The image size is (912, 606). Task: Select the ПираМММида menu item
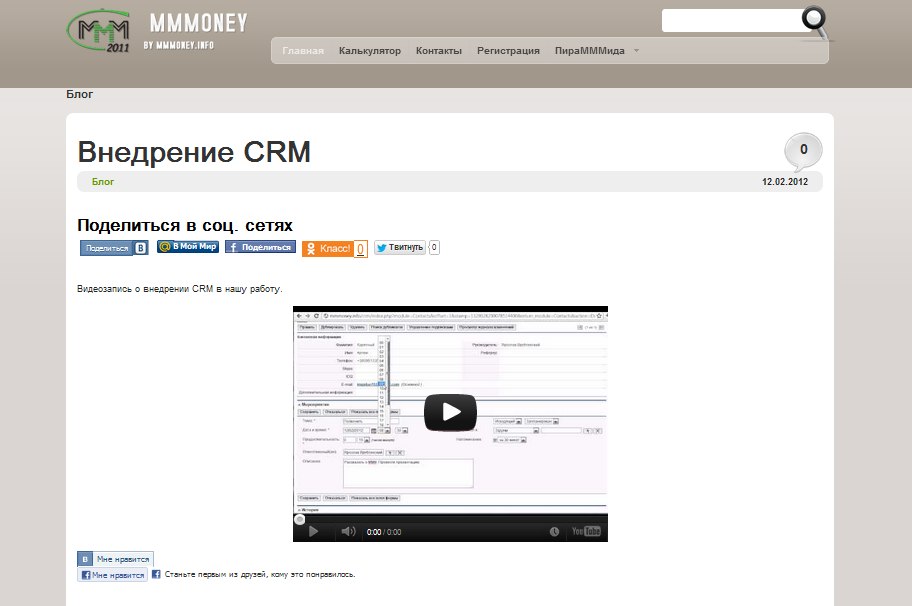click(590, 51)
